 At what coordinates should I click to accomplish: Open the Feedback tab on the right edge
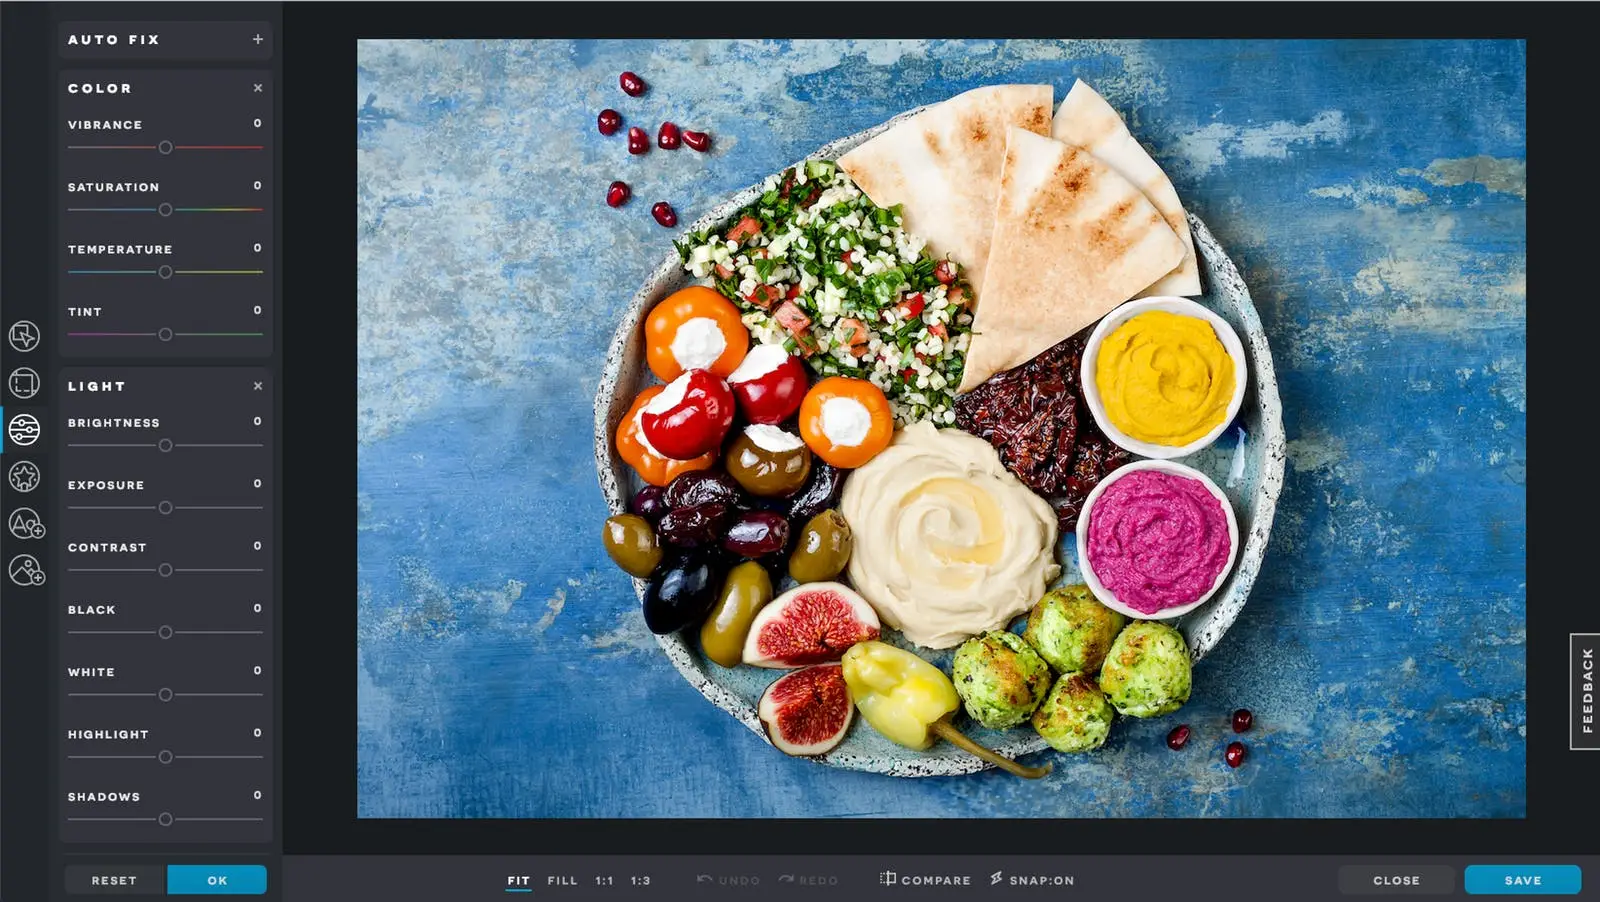click(x=1588, y=692)
